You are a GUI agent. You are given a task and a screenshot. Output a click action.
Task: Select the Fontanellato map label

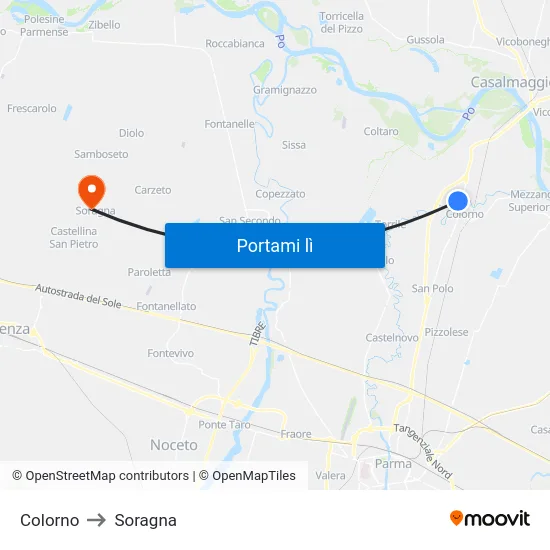coord(166,306)
